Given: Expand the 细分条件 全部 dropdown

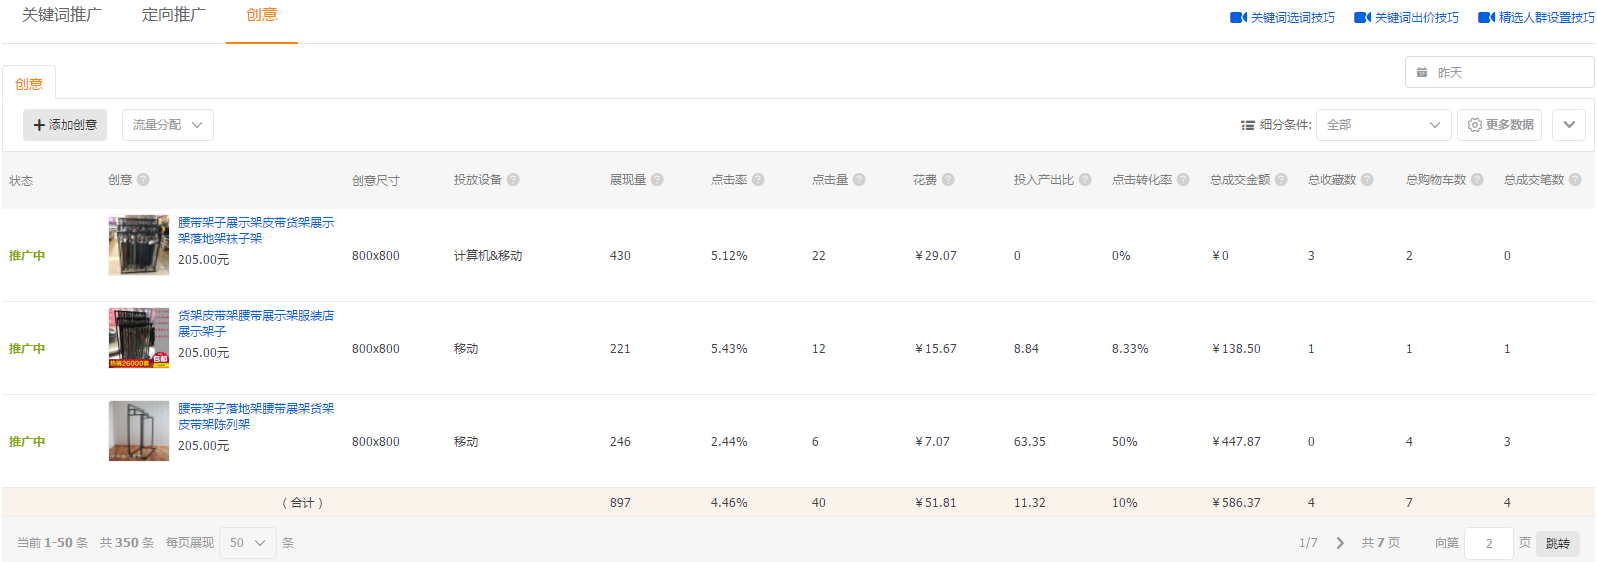Looking at the screenshot, I should [1383, 125].
